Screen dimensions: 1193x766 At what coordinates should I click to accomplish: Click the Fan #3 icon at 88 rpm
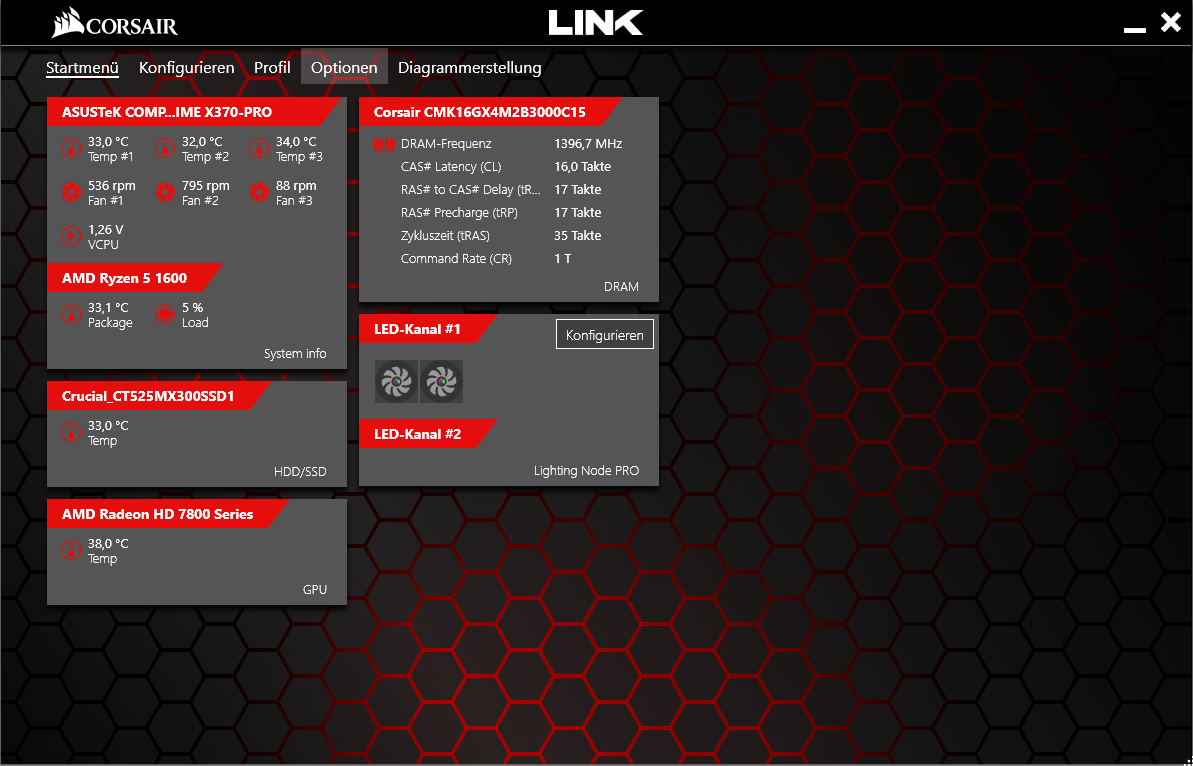[x=258, y=193]
